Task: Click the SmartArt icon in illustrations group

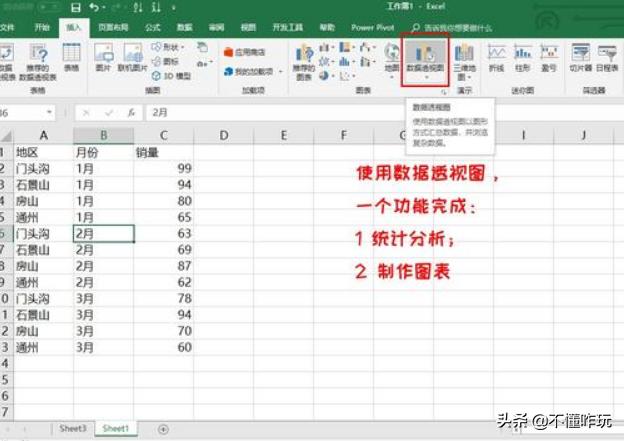Action: (203, 47)
